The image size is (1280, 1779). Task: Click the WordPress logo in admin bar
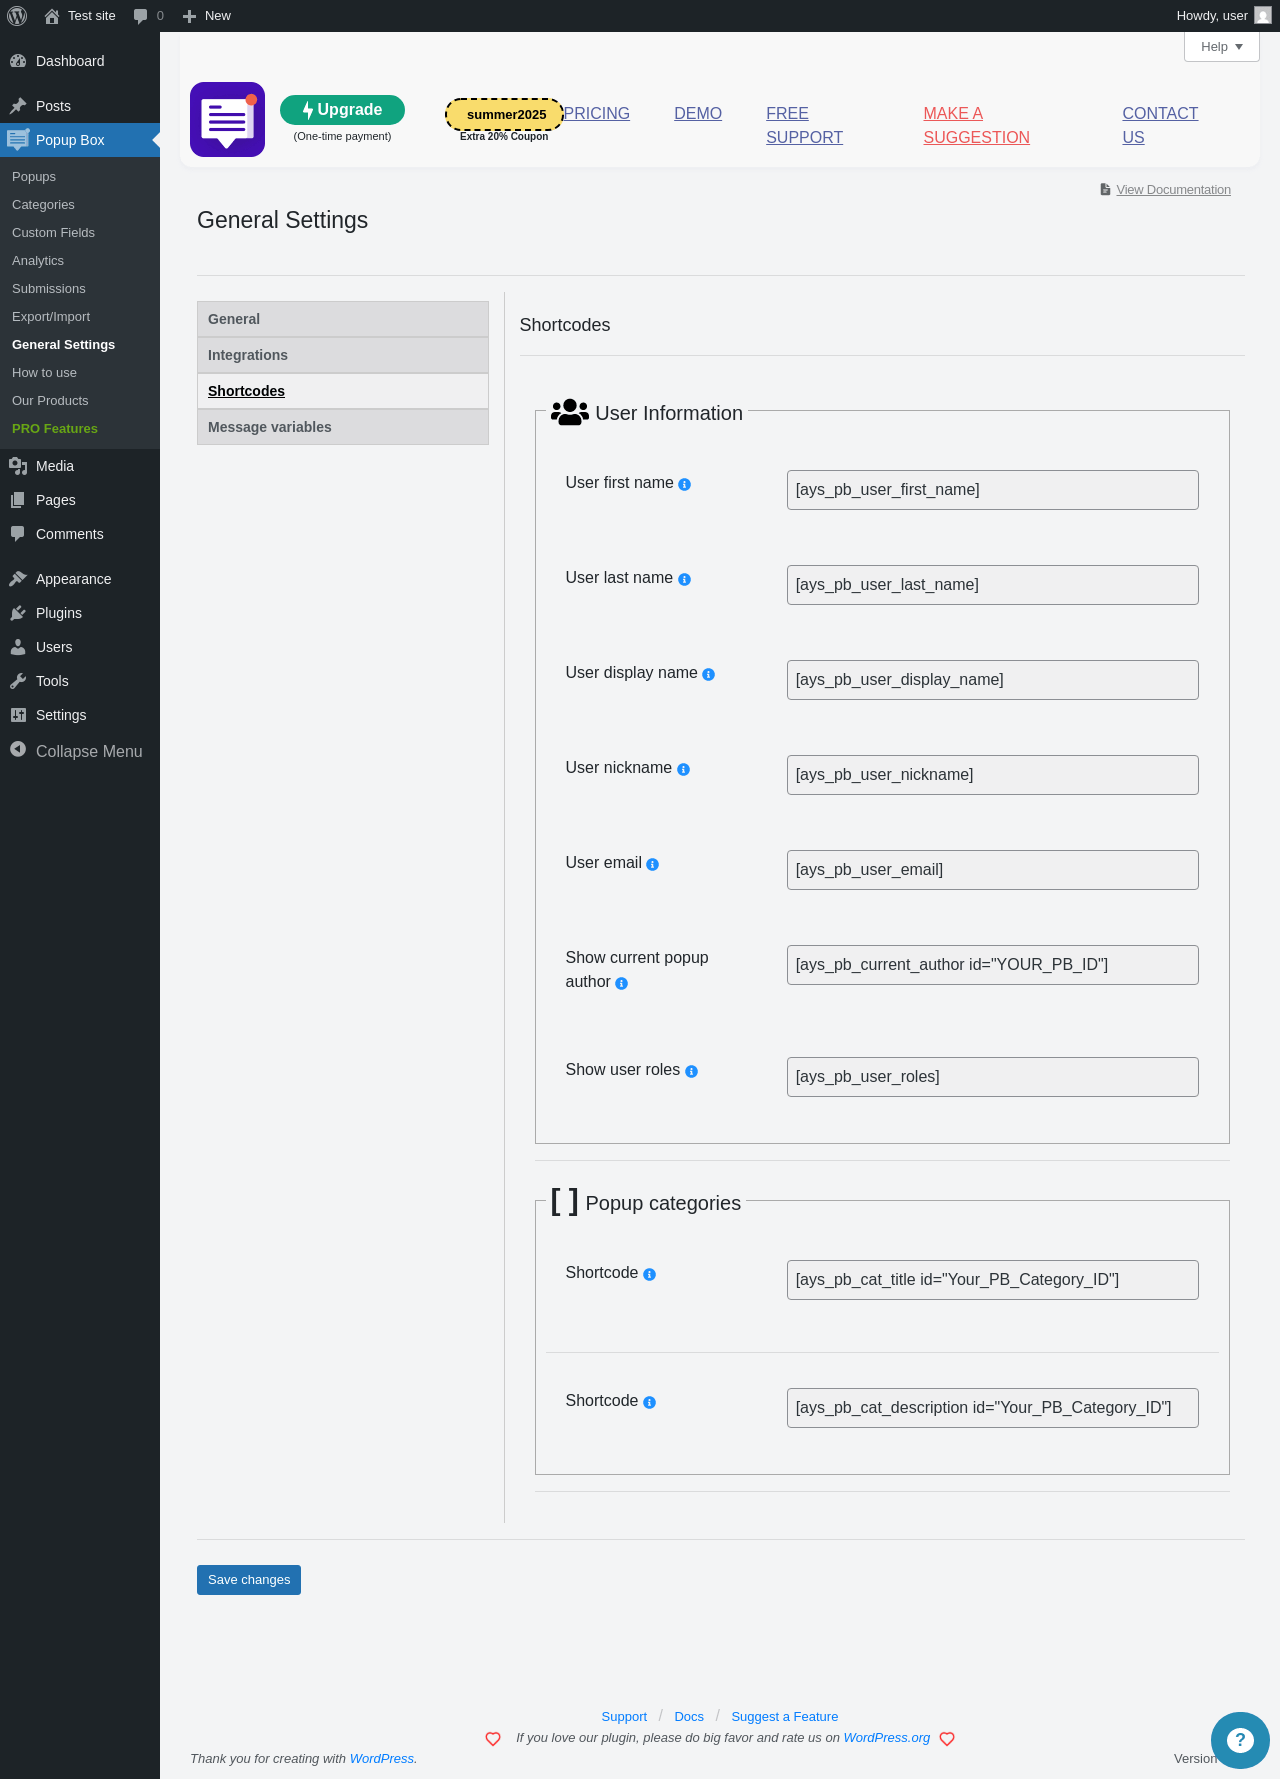17,16
